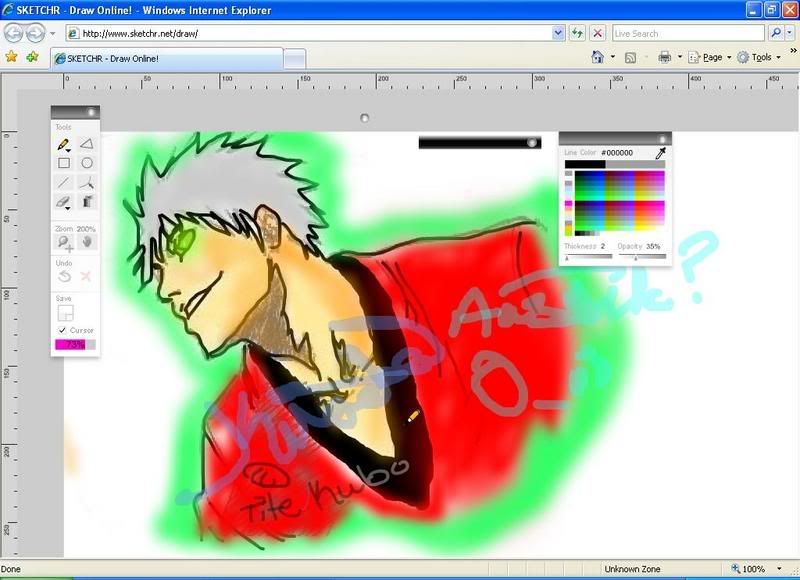Screen dimensions: 800x580
Task: Select the triangle shape tool
Action: click(87, 144)
